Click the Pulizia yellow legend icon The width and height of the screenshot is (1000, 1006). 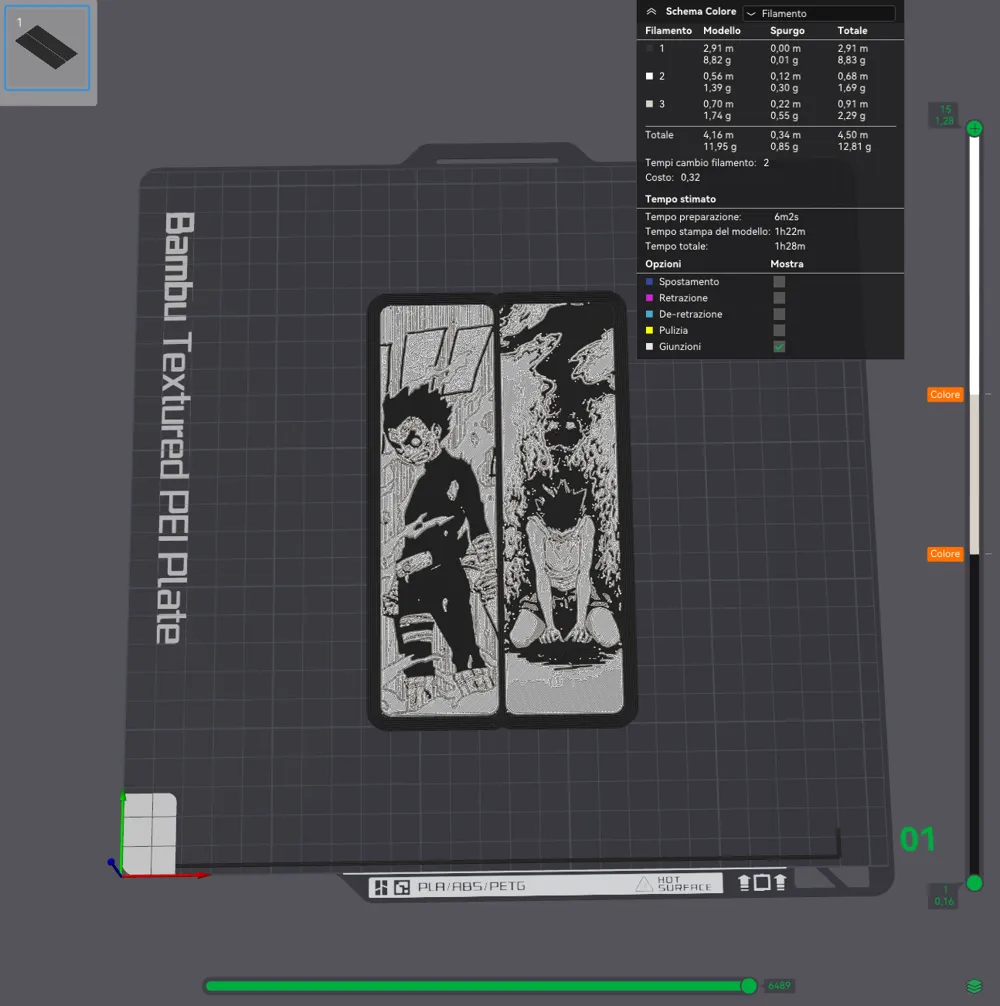(649, 330)
